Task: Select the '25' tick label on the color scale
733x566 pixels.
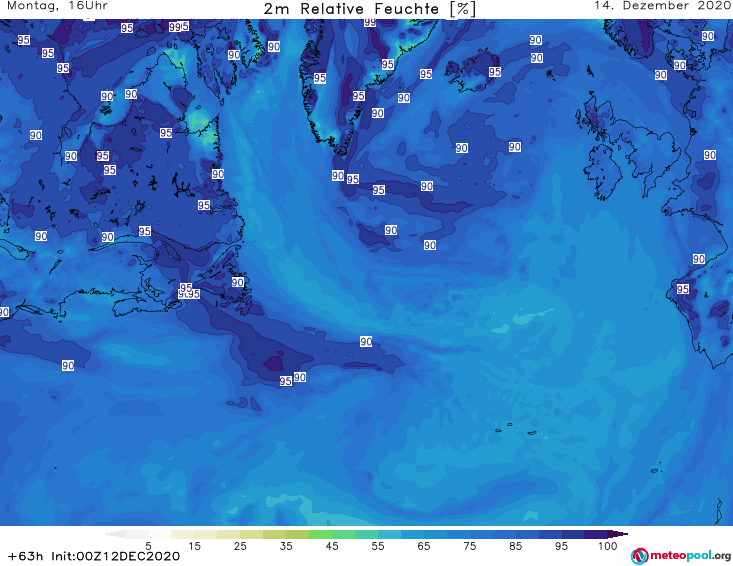Action: [240, 546]
